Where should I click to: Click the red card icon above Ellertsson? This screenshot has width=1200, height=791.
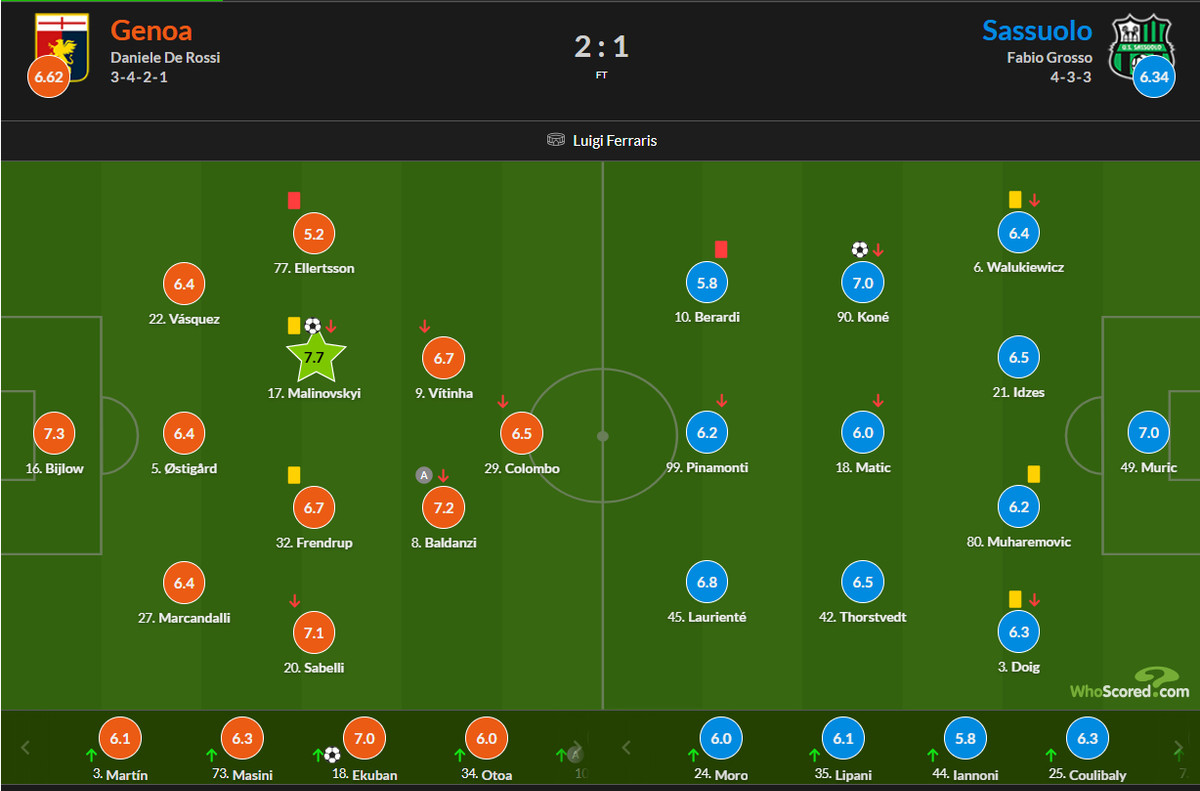click(294, 200)
